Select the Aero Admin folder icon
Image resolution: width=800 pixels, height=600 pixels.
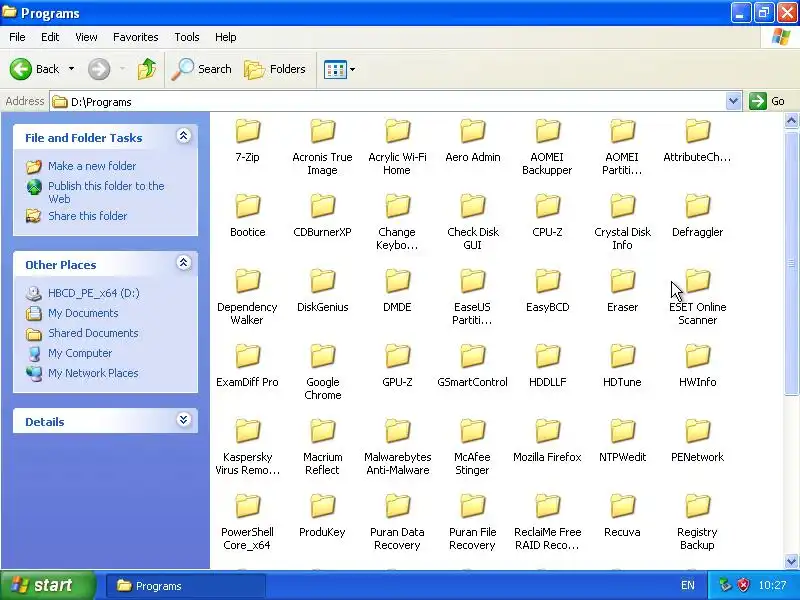tap(472, 131)
